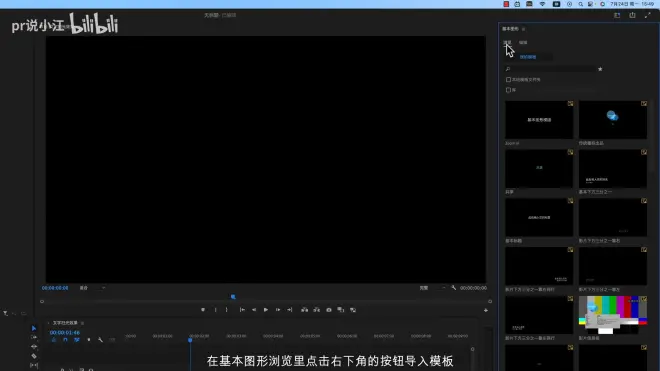Open Essential Graphics panel menu

523,29
